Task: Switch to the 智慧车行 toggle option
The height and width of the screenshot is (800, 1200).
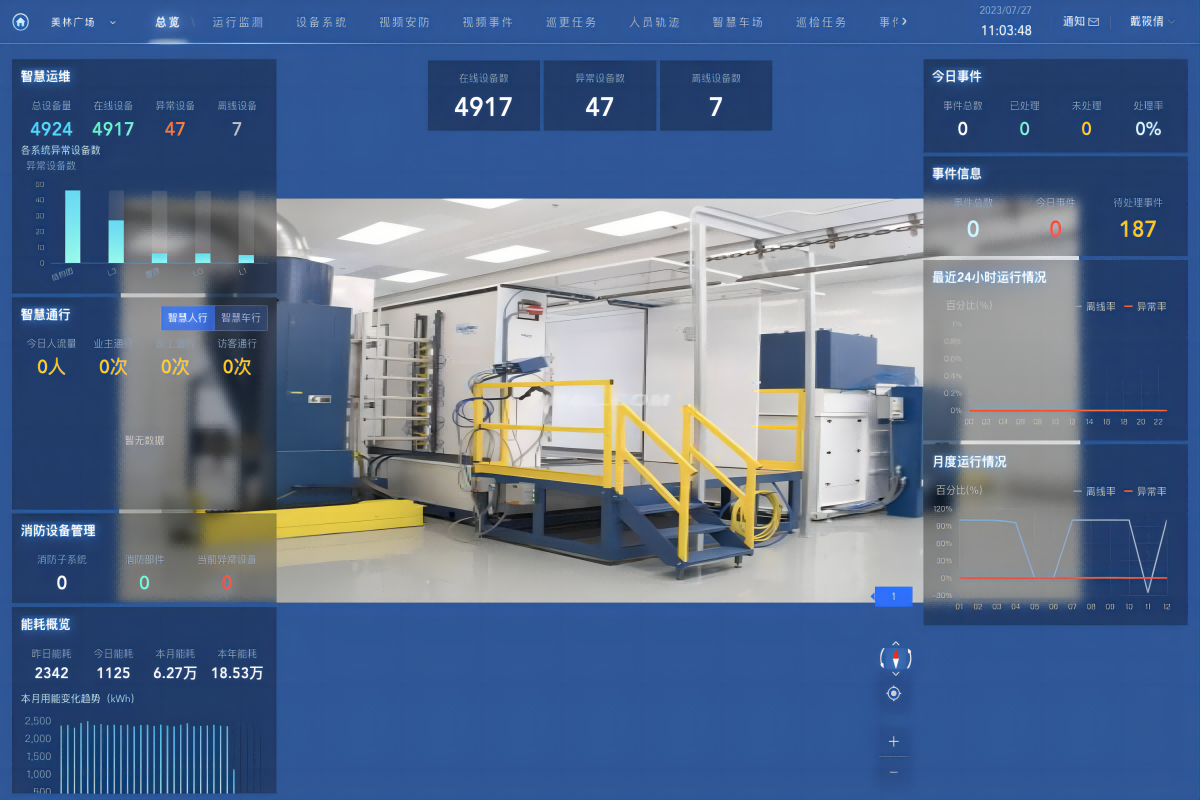Action: pos(241,318)
